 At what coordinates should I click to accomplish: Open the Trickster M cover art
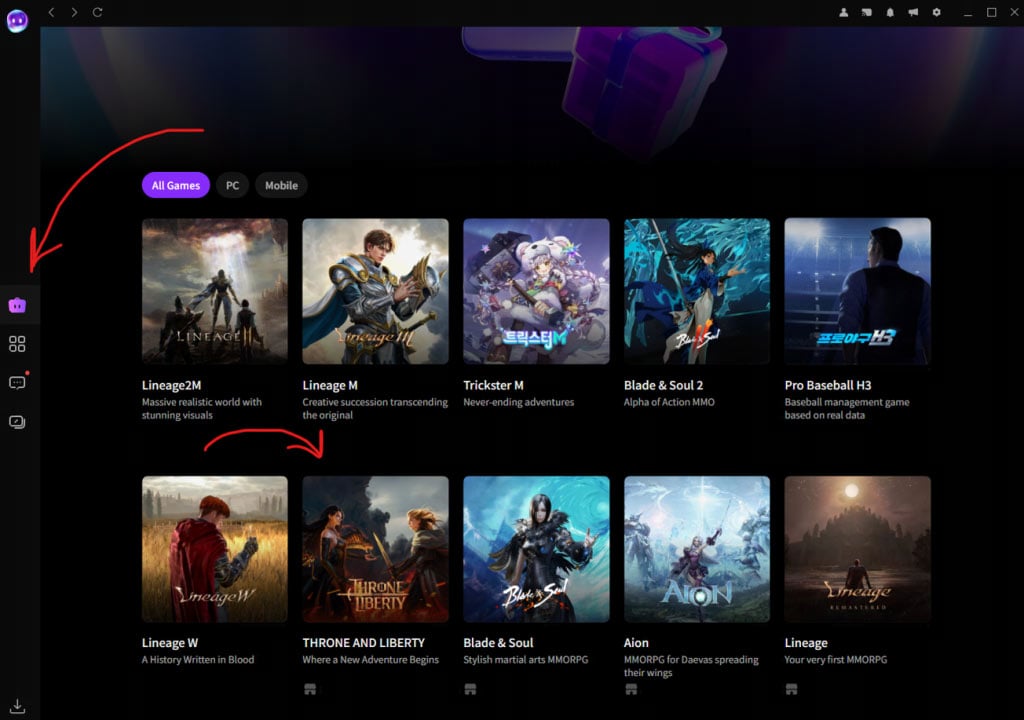[x=536, y=291]
